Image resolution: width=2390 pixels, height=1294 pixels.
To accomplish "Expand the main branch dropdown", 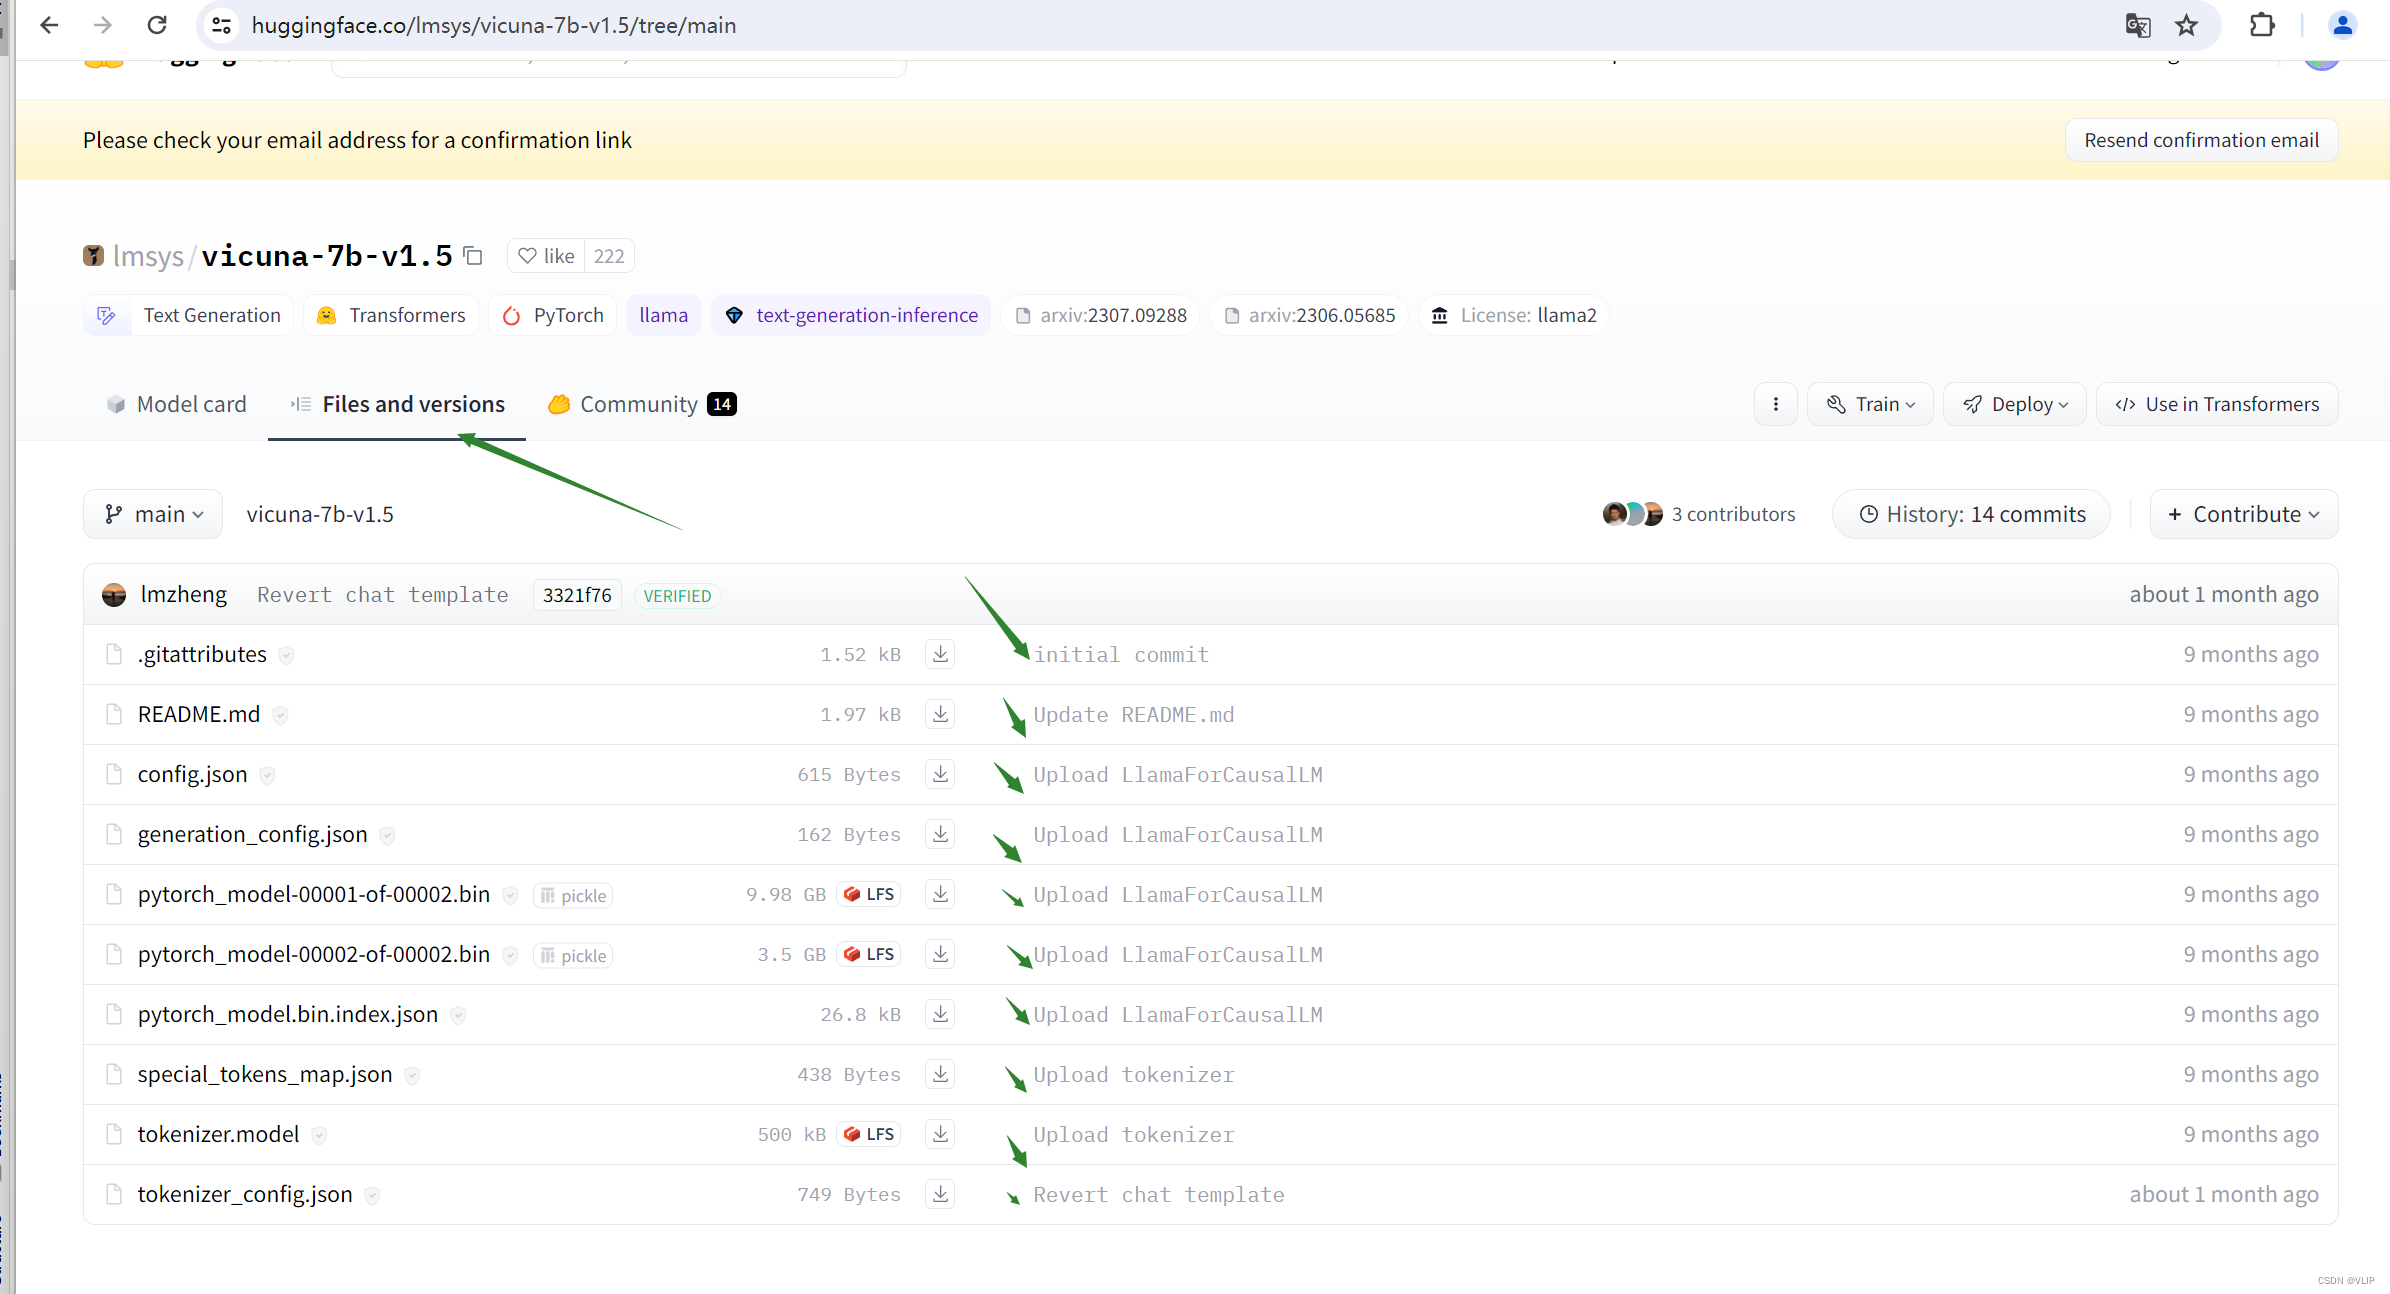I will [153, 514].
